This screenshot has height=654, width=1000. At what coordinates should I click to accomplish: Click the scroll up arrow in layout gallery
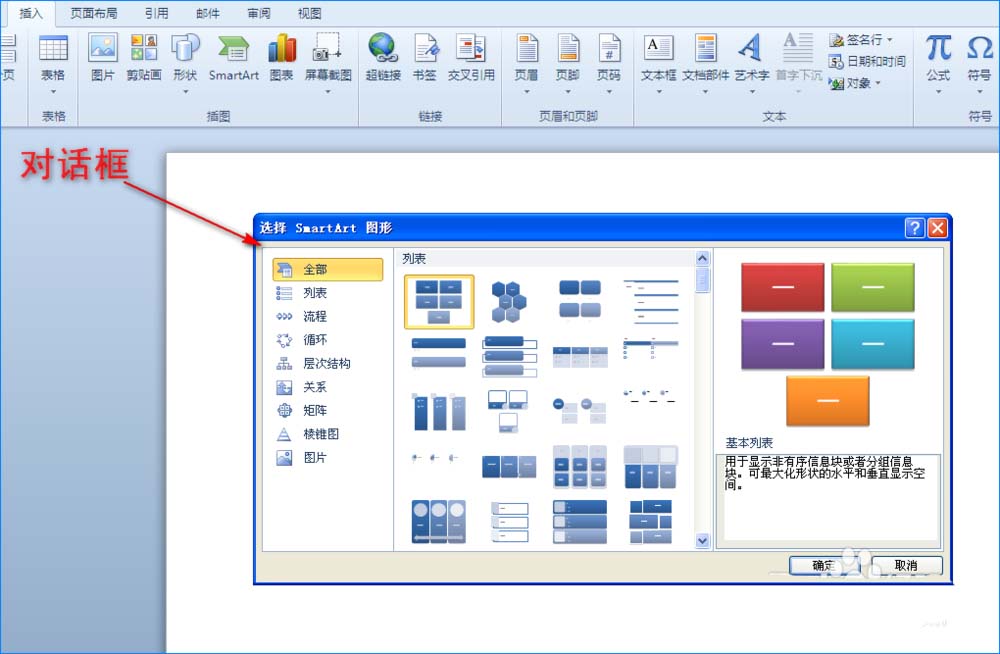(x=702, y=258)
